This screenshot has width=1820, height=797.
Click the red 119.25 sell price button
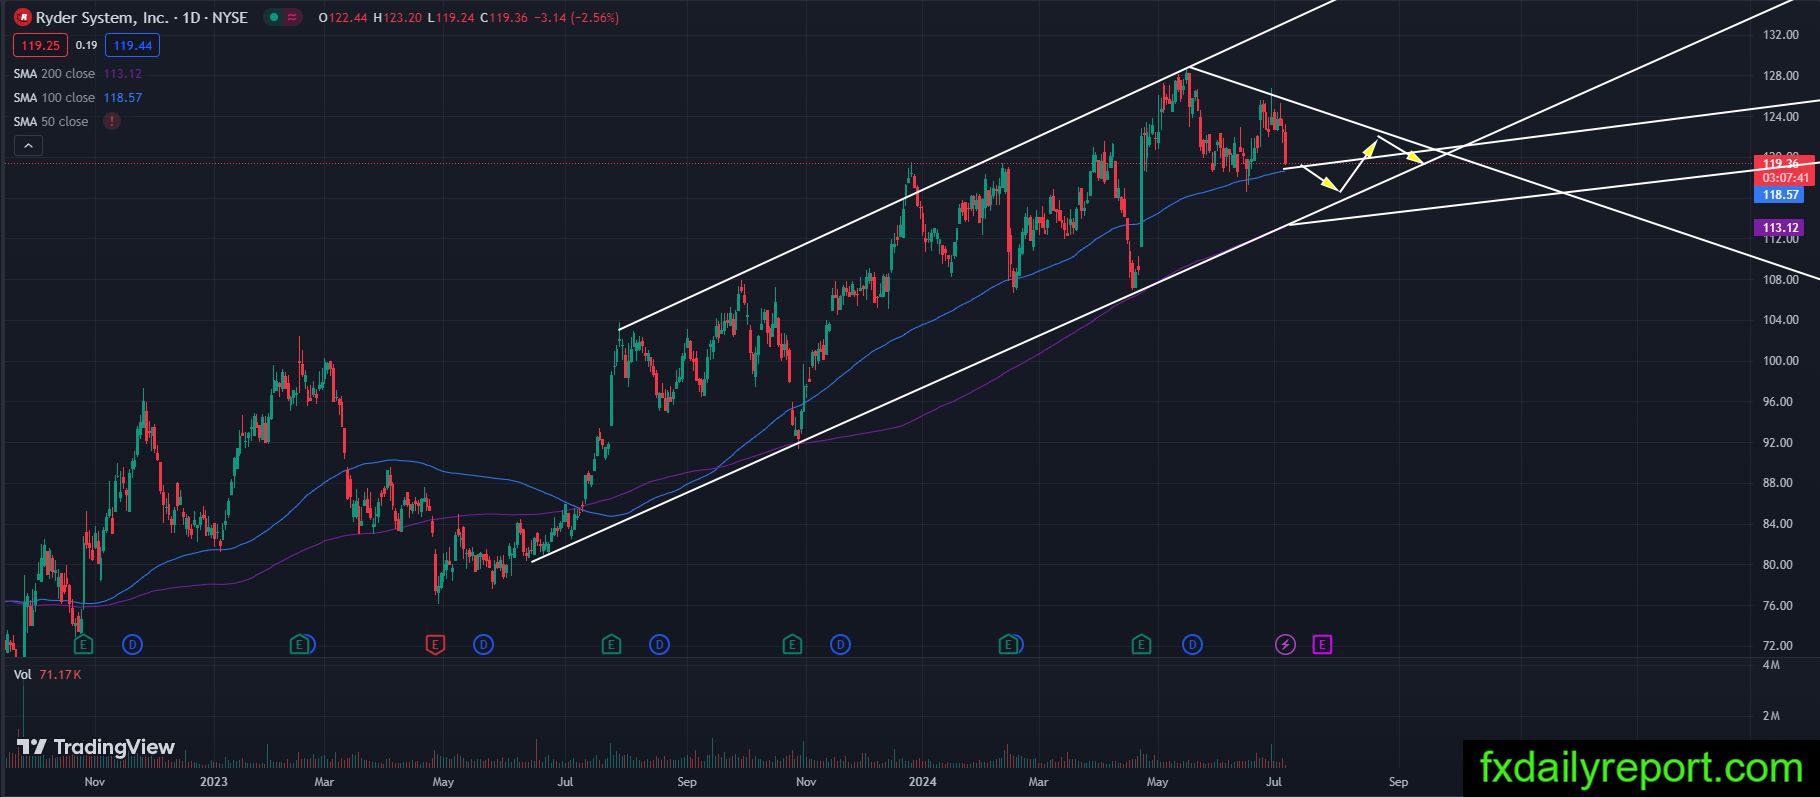(41, 45)
